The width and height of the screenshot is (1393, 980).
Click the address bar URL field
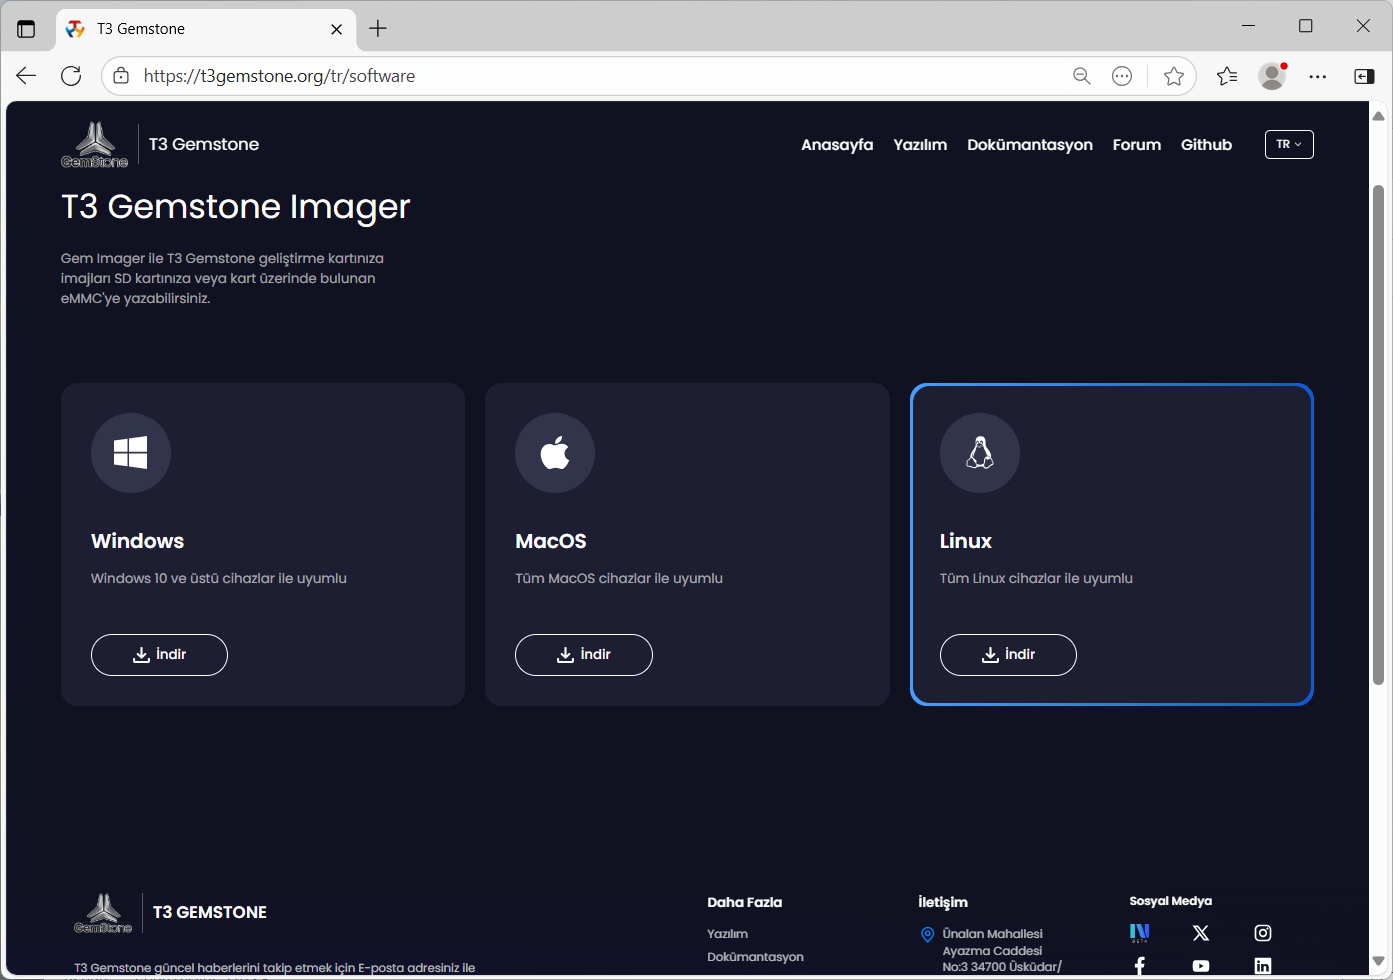click(x=600, y=76)
